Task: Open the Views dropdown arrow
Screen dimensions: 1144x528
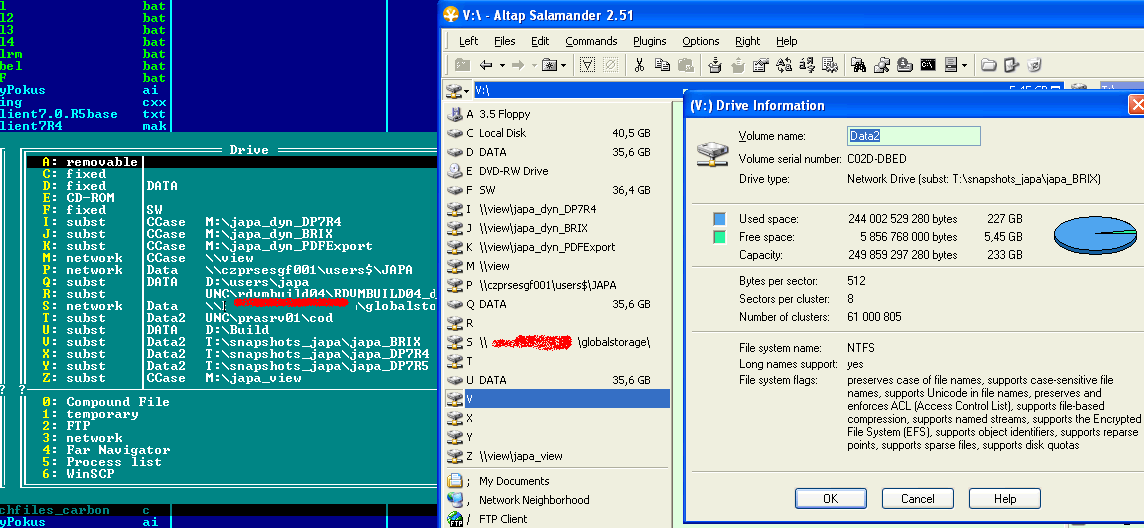Action: point(964,65)
